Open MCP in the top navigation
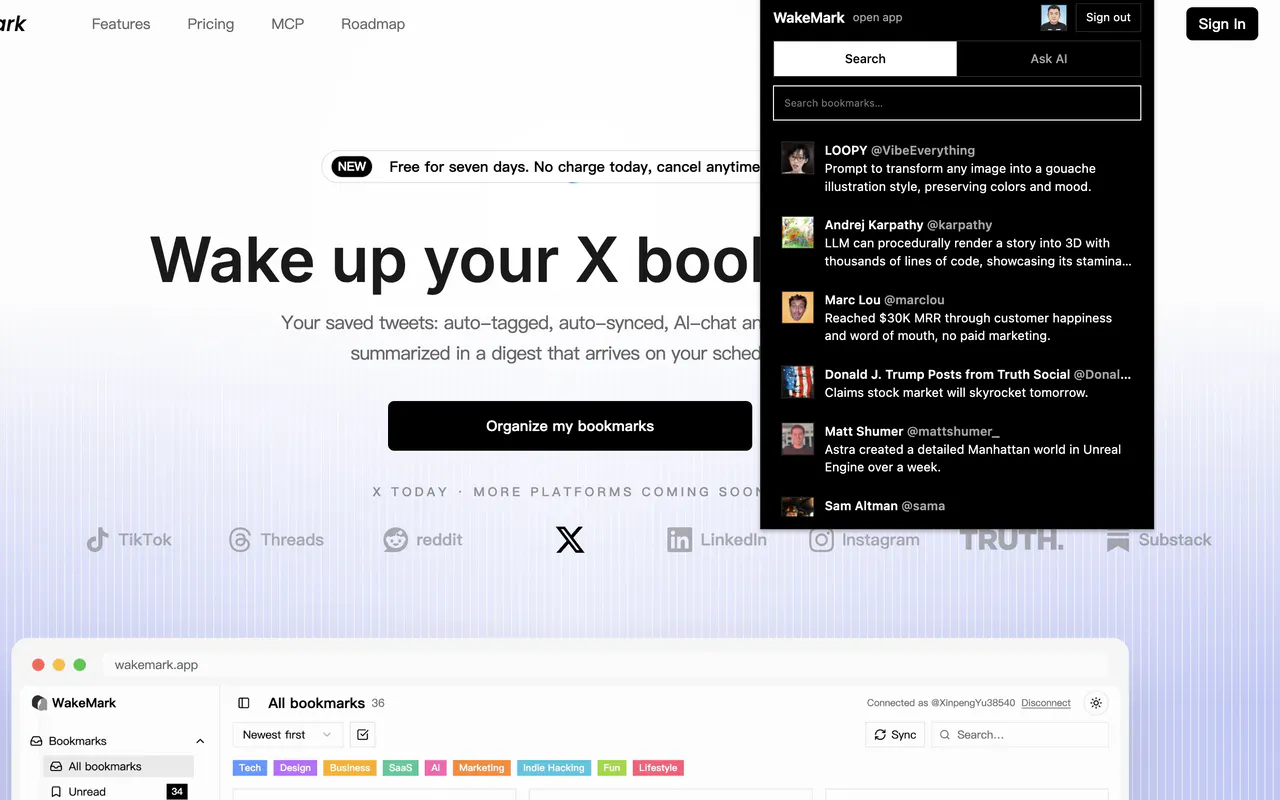The image size is (1280, 800). coord(288,24)
